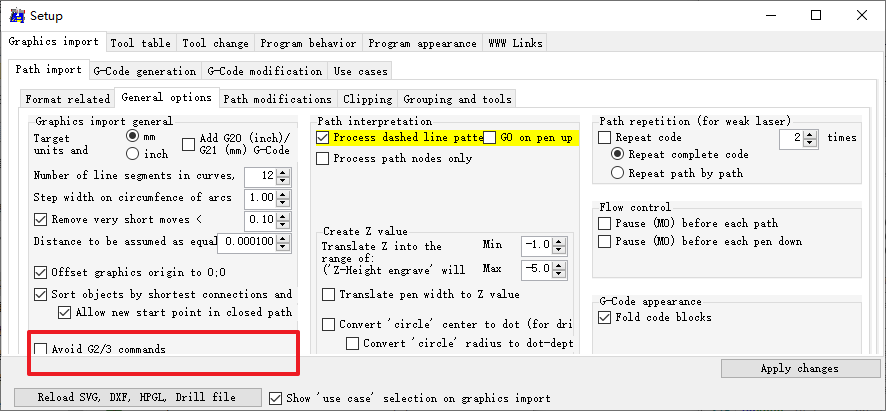Click Reload SVG, DXF, HPGL, Drill file
This screenshot has height=411, width=886.
[x=137, y=397]
